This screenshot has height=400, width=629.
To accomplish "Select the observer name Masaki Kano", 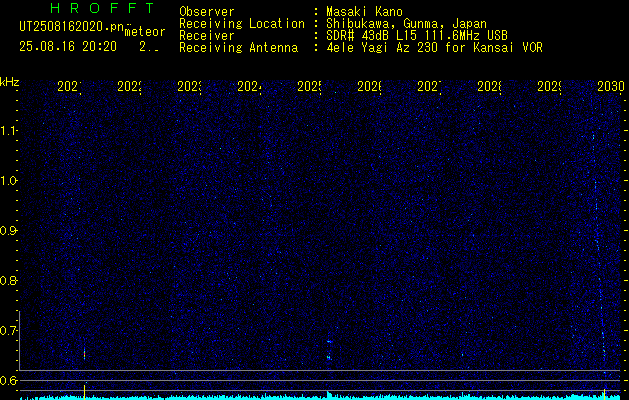I will click(x=364, y=12).
